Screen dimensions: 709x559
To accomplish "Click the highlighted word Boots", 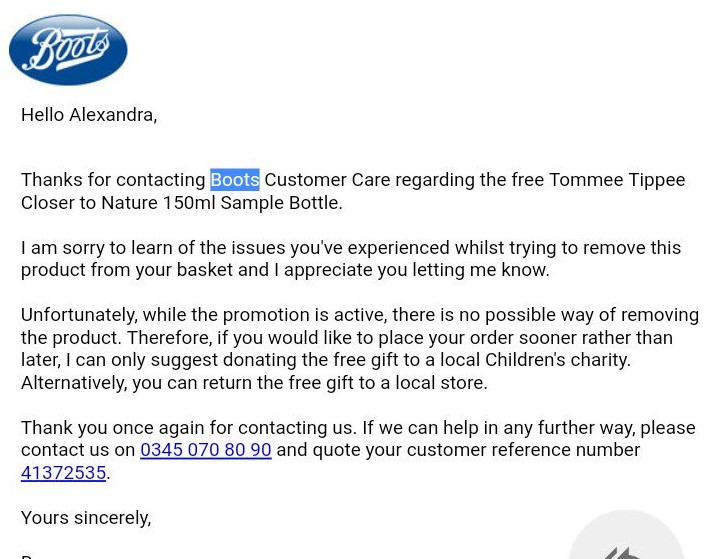I will coord(234,180).
